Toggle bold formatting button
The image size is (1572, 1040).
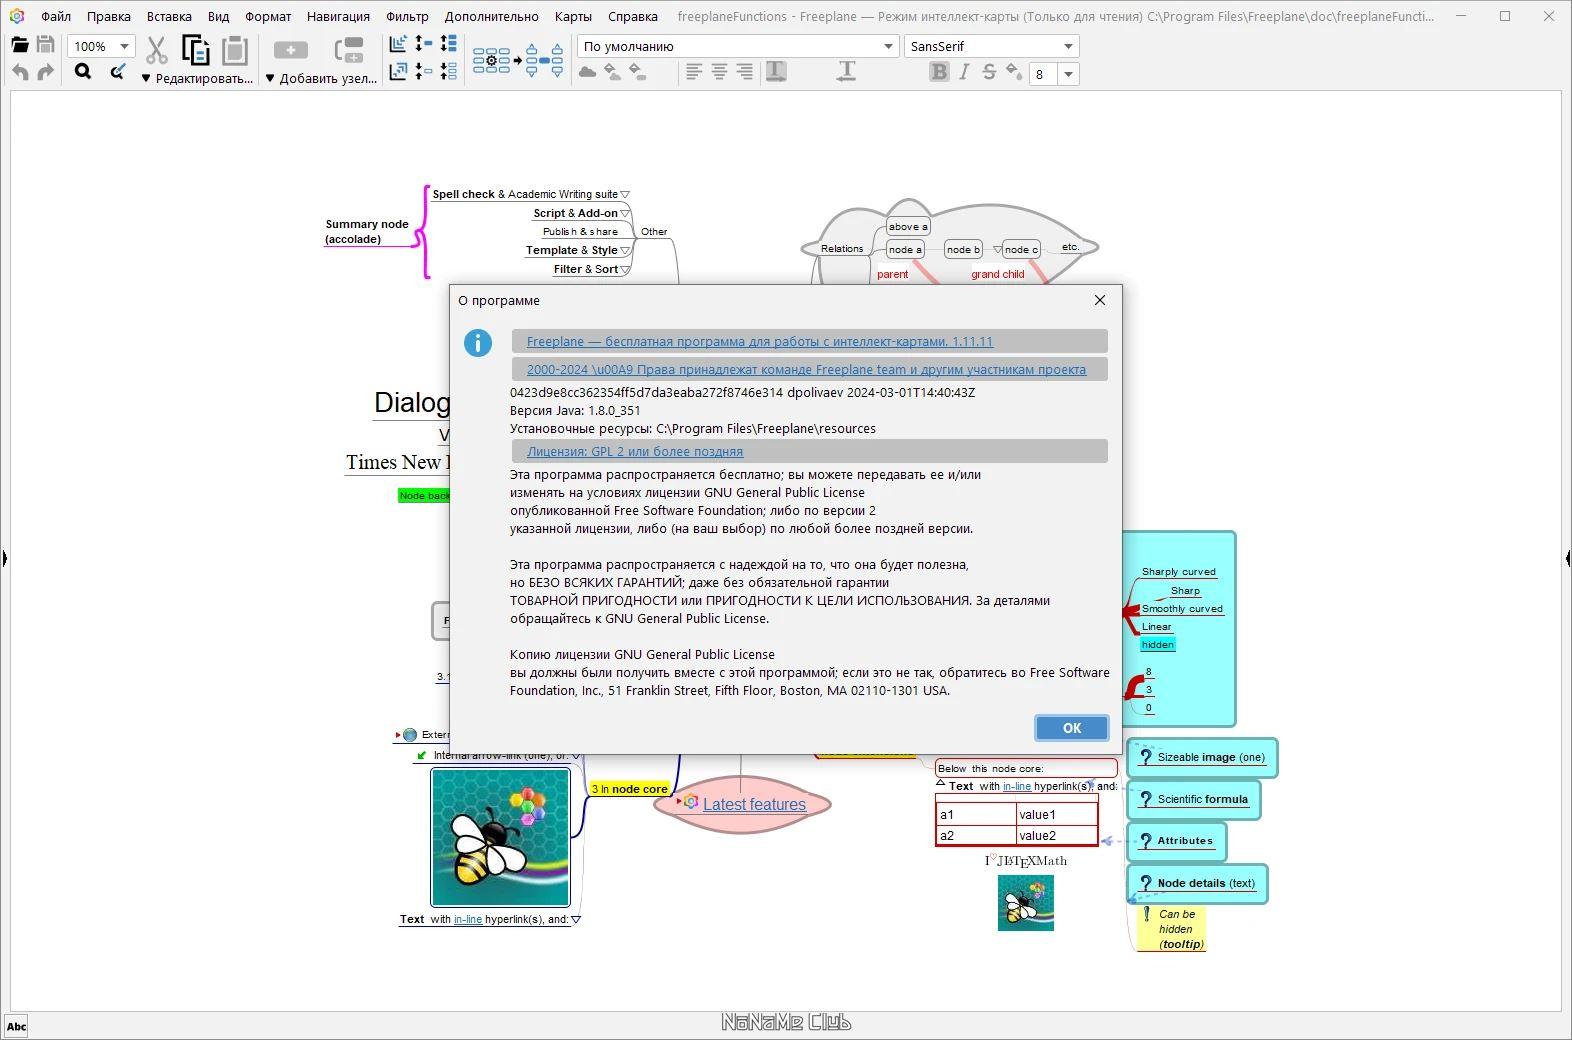pos(938,72)
